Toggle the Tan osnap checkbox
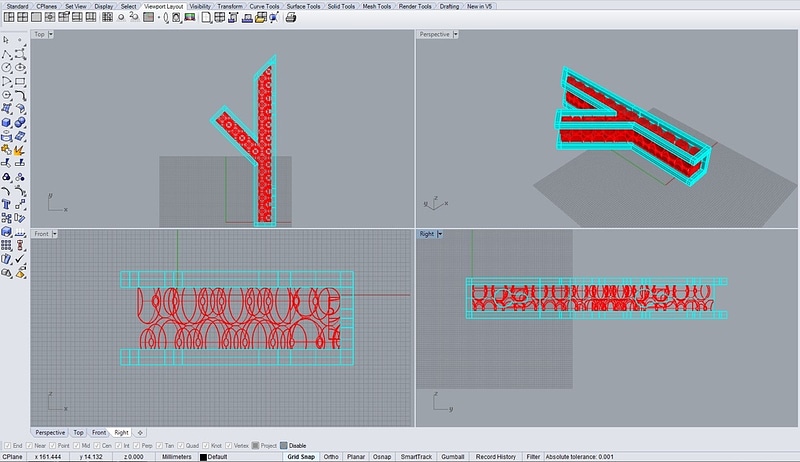Screen dimensions: 800x462 coord(159,446)
